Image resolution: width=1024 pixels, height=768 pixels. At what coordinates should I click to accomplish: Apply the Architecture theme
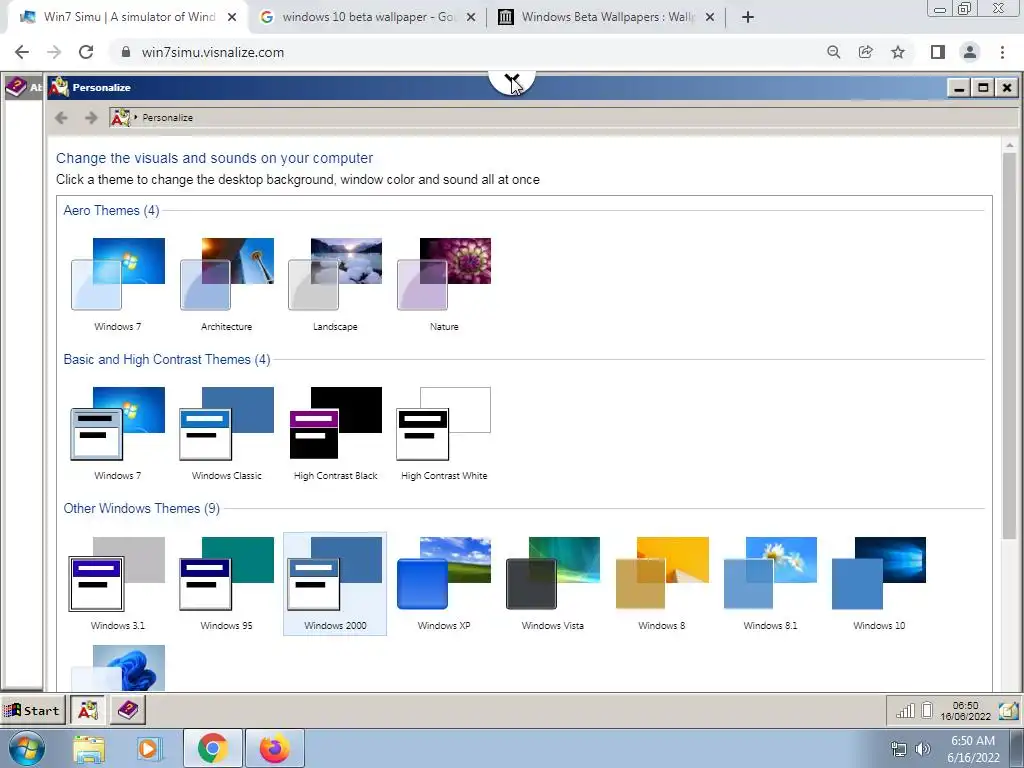(x=227, y=284)
